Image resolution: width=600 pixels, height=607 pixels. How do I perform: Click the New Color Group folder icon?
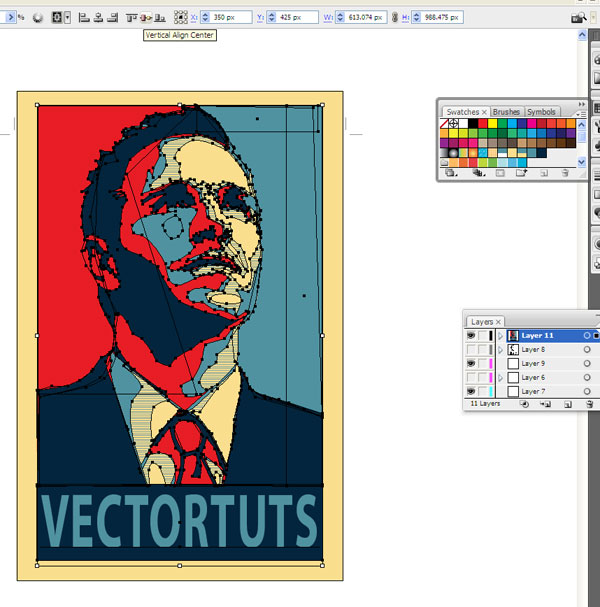point(522,173)
